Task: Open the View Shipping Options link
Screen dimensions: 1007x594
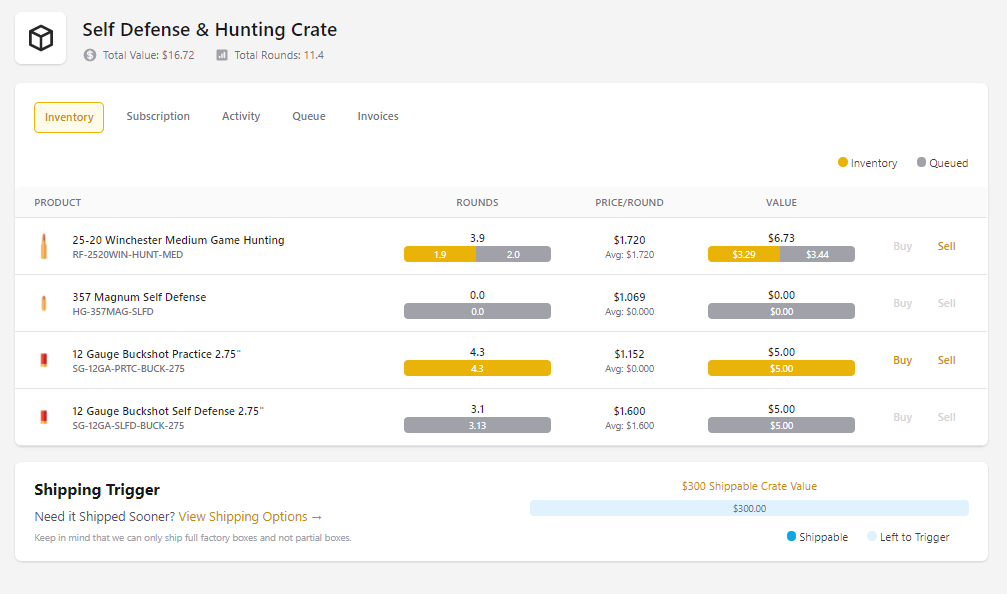Action: pos(250,517)
